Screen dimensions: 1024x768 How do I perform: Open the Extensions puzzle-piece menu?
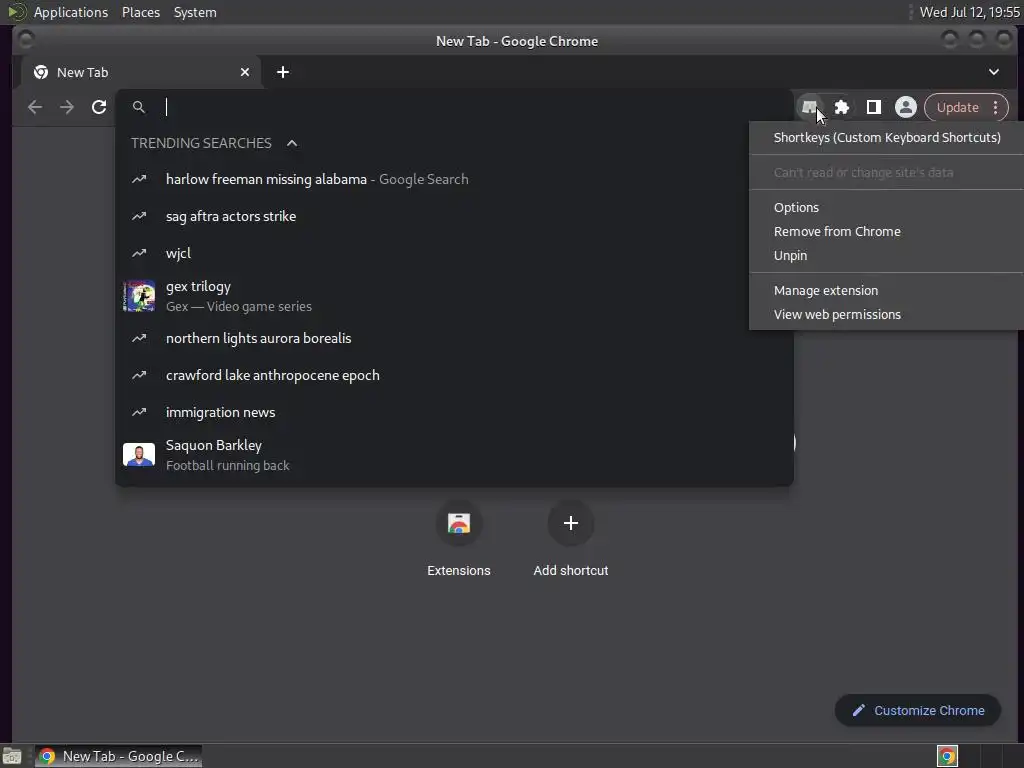point(842,107)
